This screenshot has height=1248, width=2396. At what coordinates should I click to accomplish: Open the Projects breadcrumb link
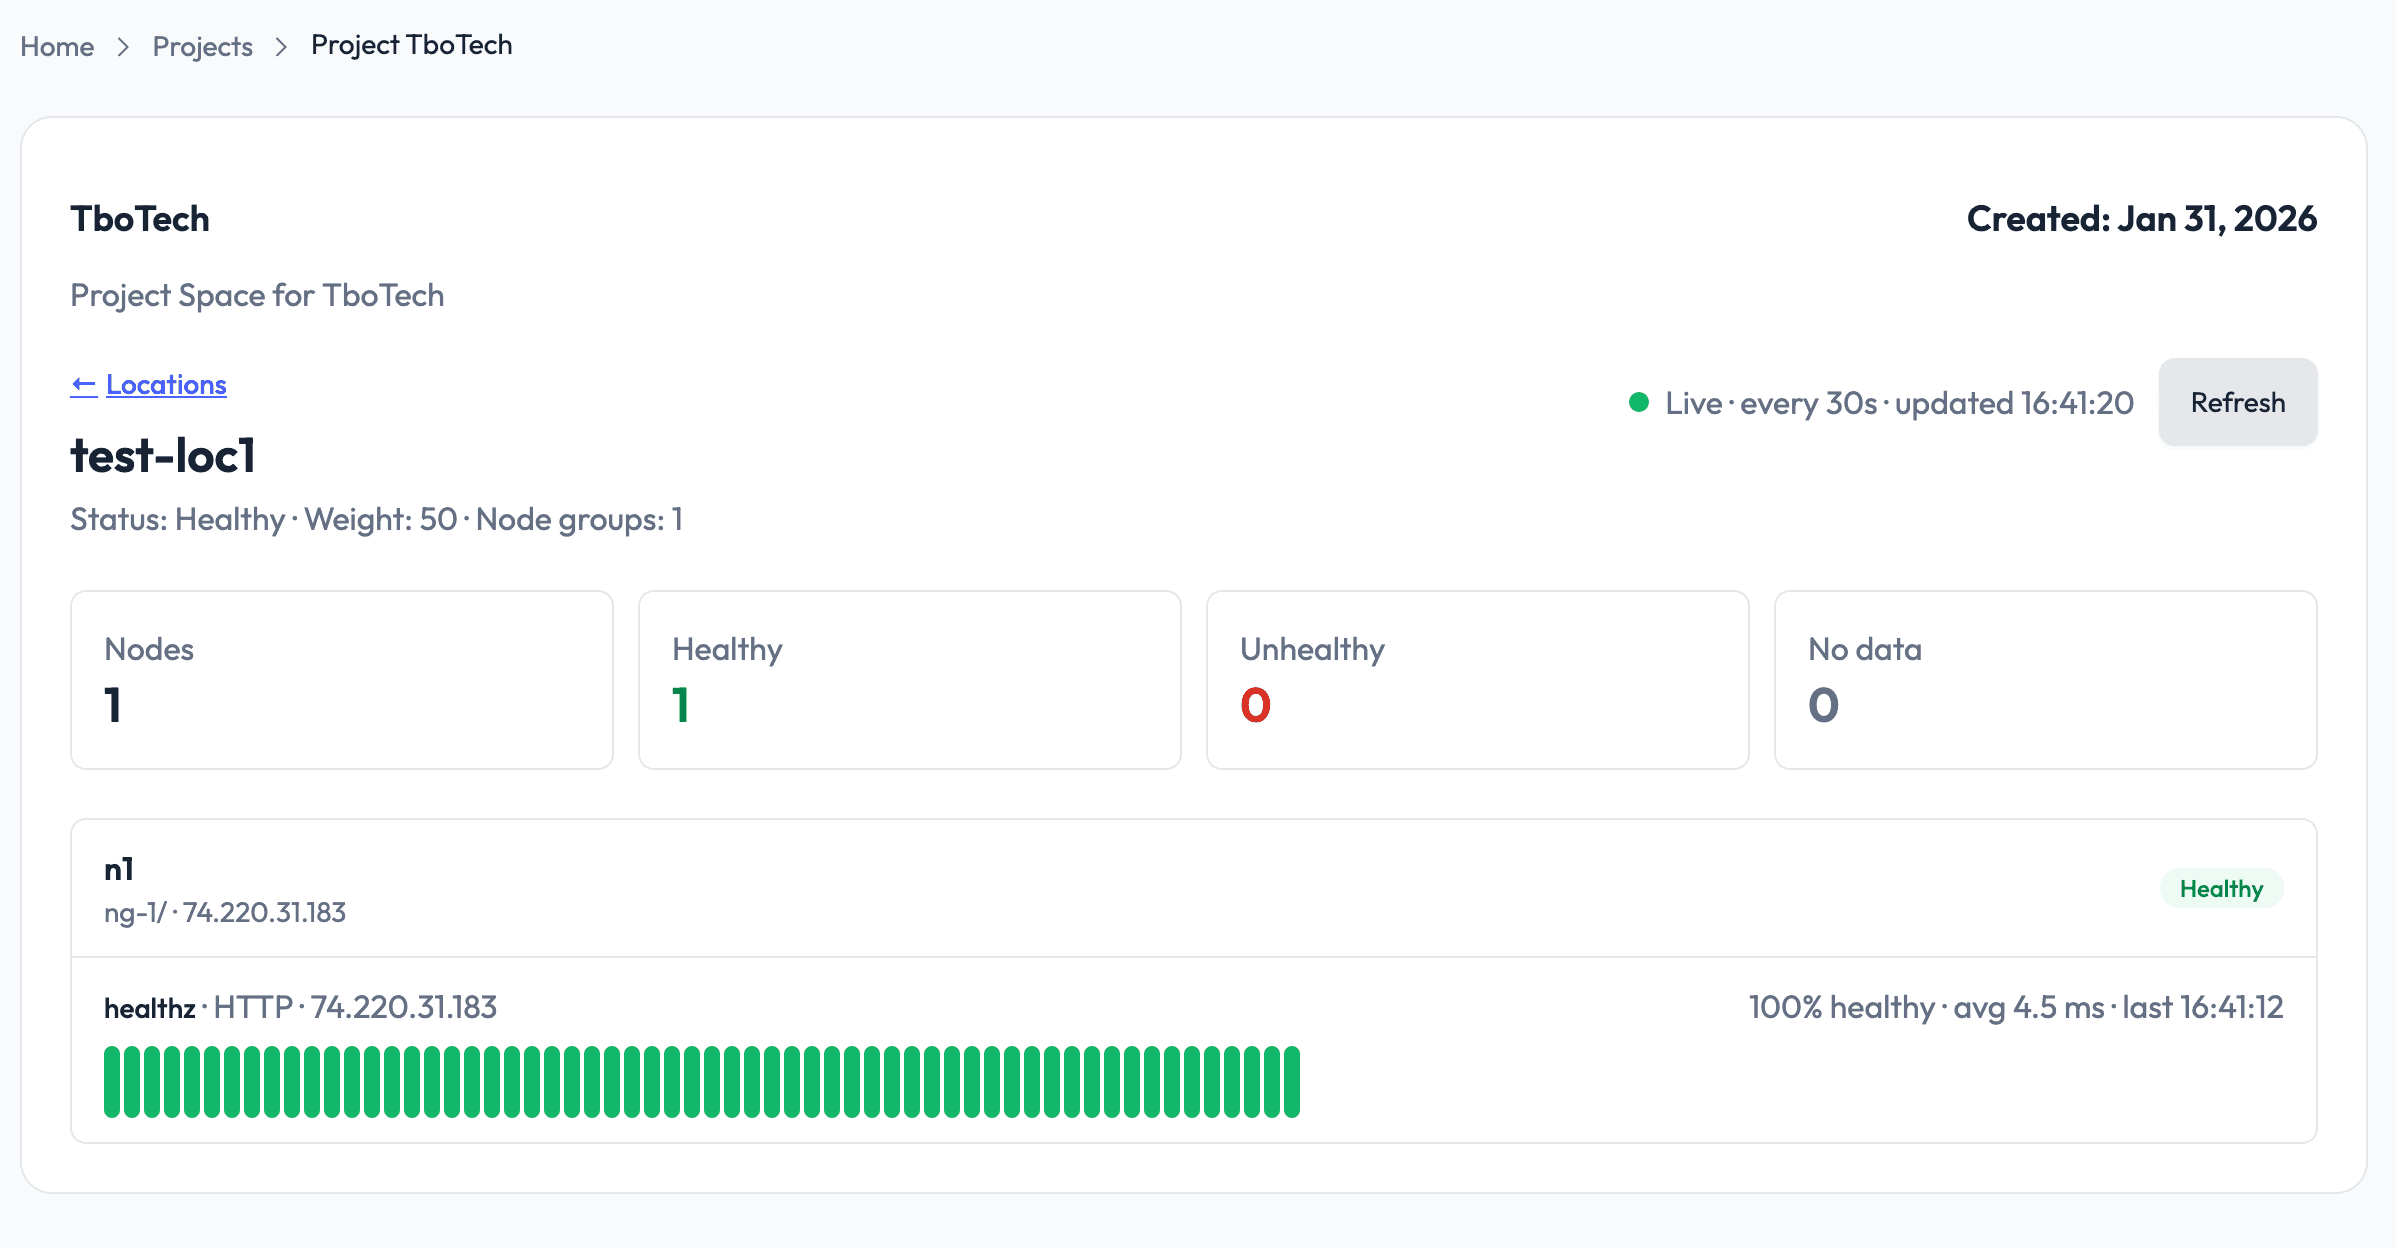[202, 46]
